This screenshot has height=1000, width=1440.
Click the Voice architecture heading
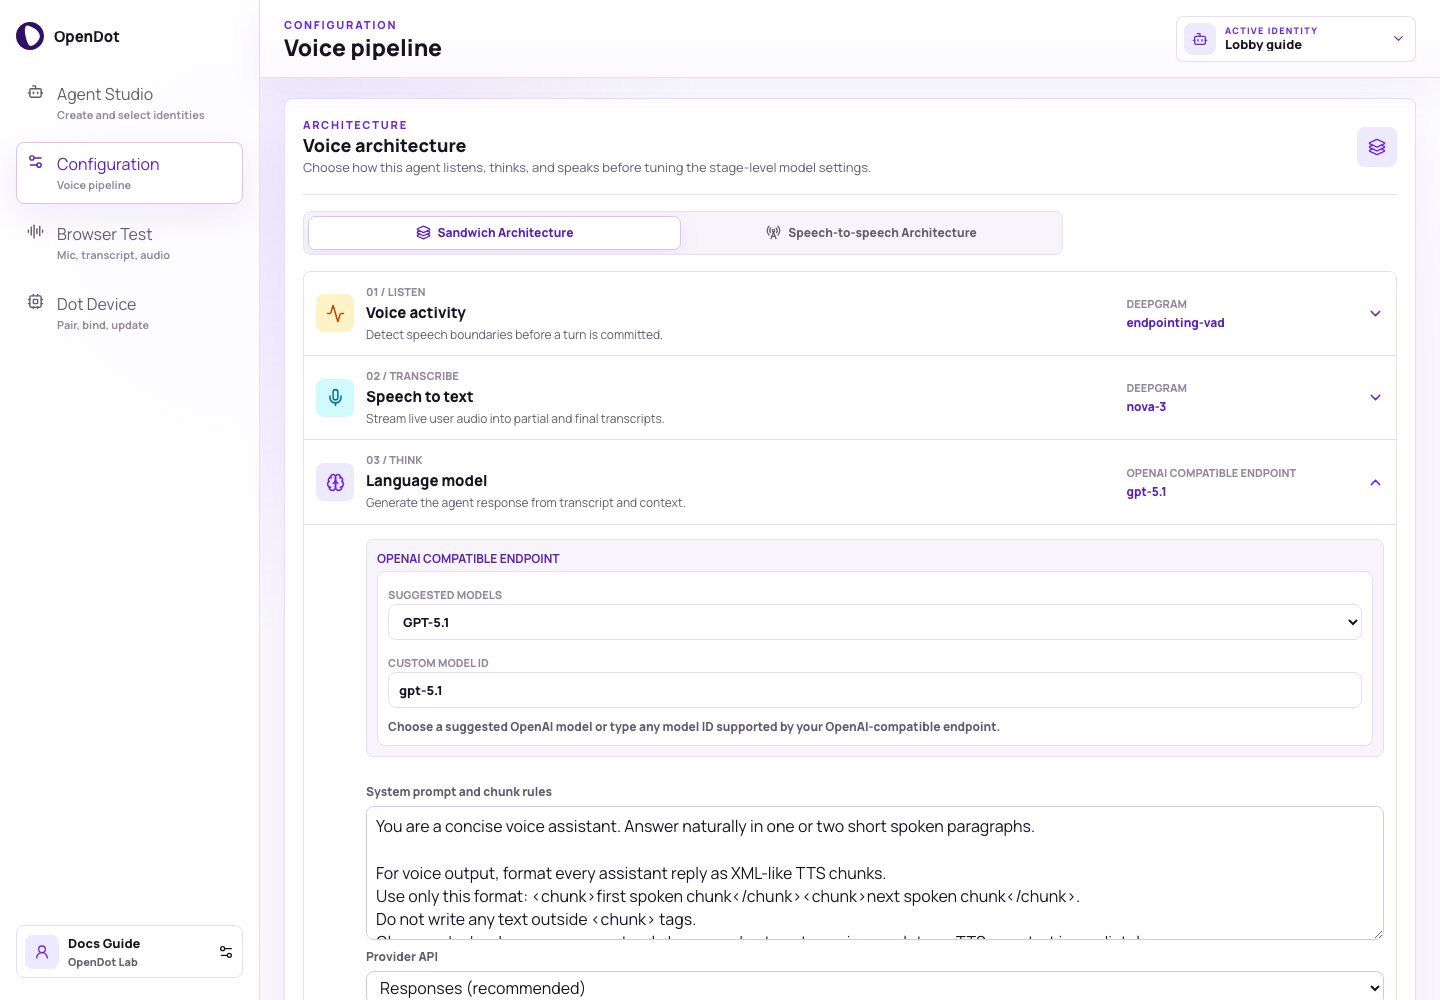(x=384, y=146)
